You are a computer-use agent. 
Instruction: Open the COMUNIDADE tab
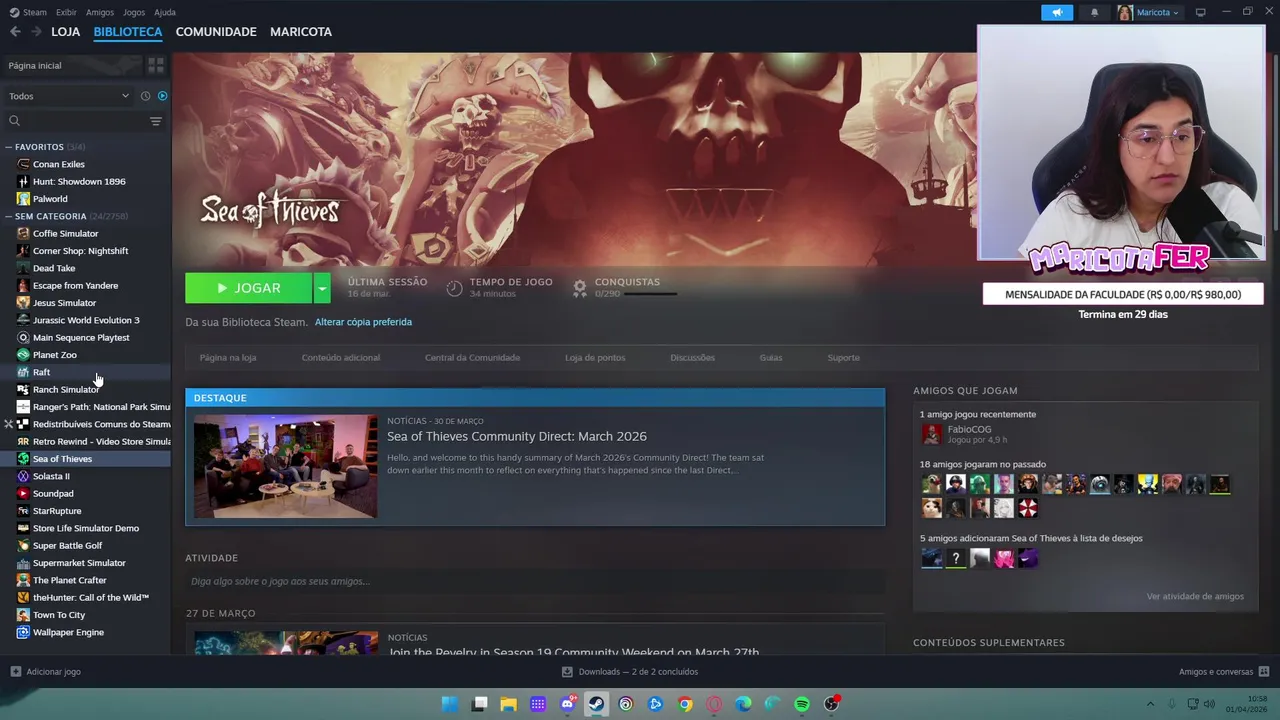click(216, 32)
